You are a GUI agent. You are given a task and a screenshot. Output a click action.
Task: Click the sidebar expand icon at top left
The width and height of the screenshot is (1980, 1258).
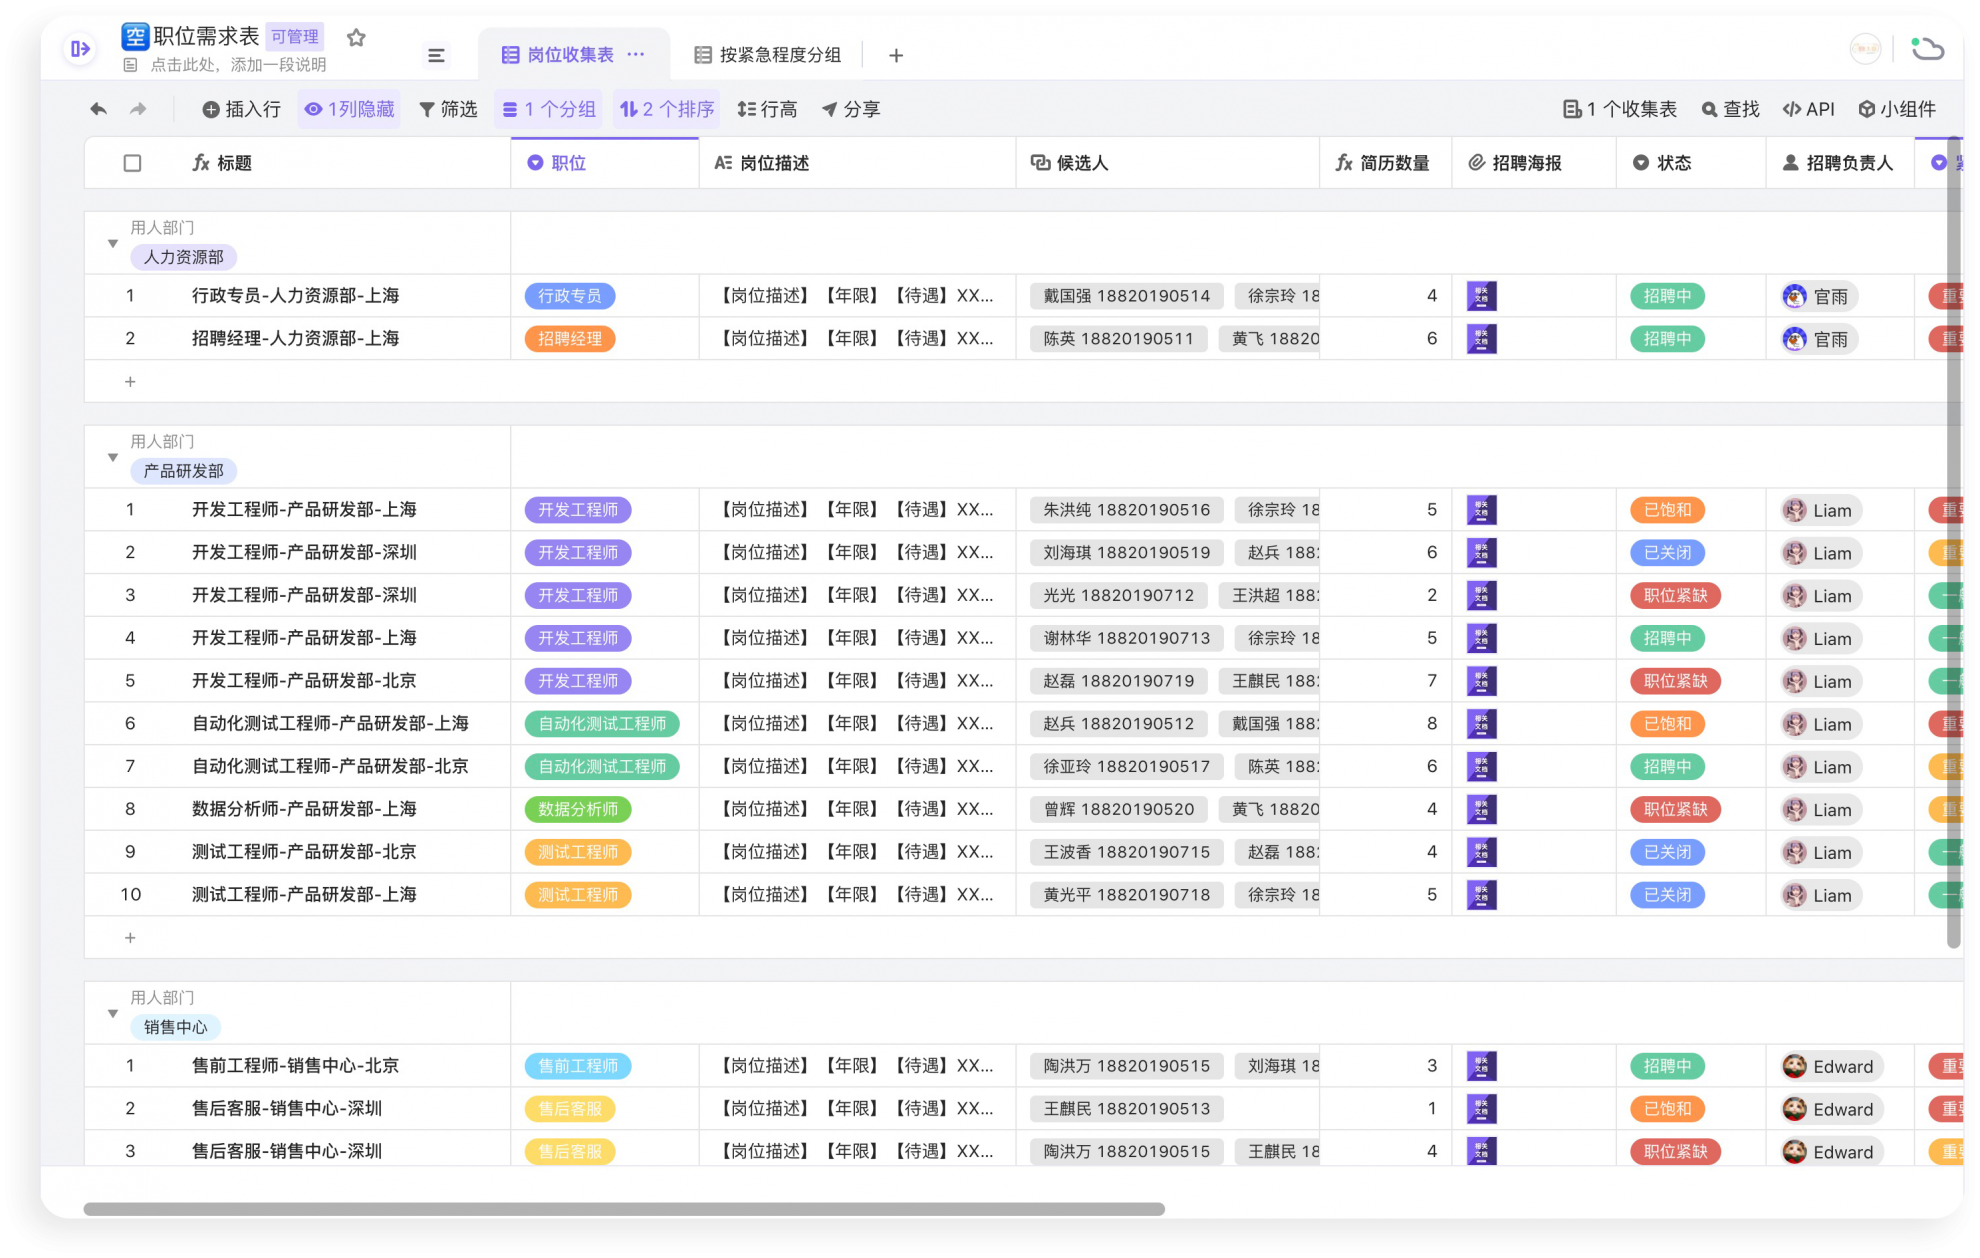[x=80, y=48]
